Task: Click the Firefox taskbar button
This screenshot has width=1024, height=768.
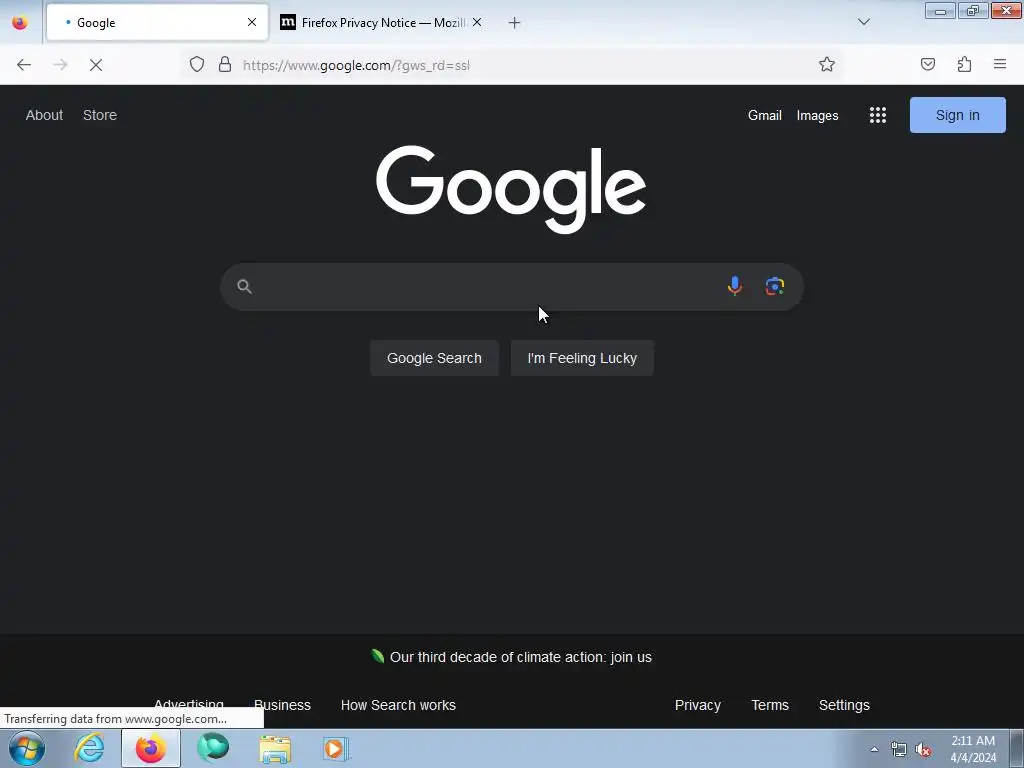Action: pos(151,748)
